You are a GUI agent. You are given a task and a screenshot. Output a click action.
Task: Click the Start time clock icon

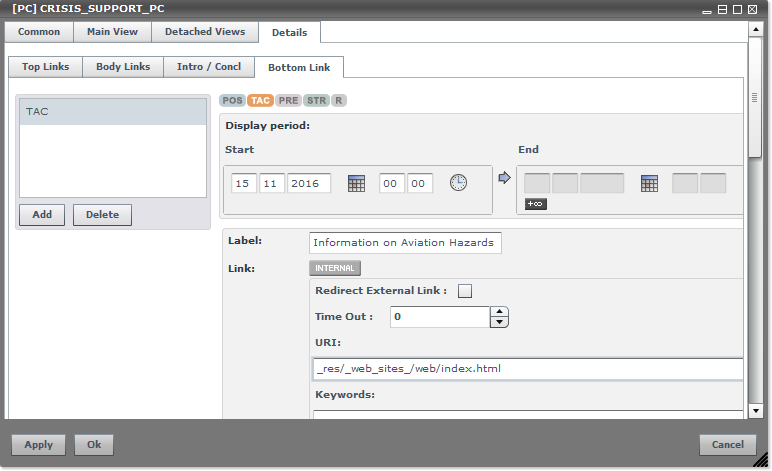tap(458, 183)
